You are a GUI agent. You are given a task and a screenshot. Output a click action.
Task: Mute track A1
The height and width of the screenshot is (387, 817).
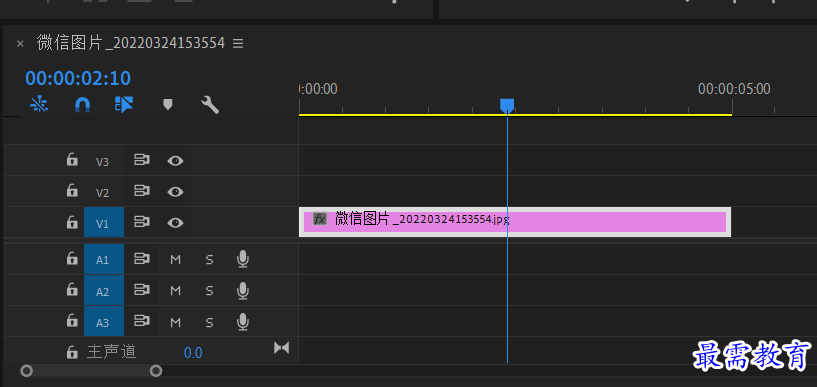176,259
